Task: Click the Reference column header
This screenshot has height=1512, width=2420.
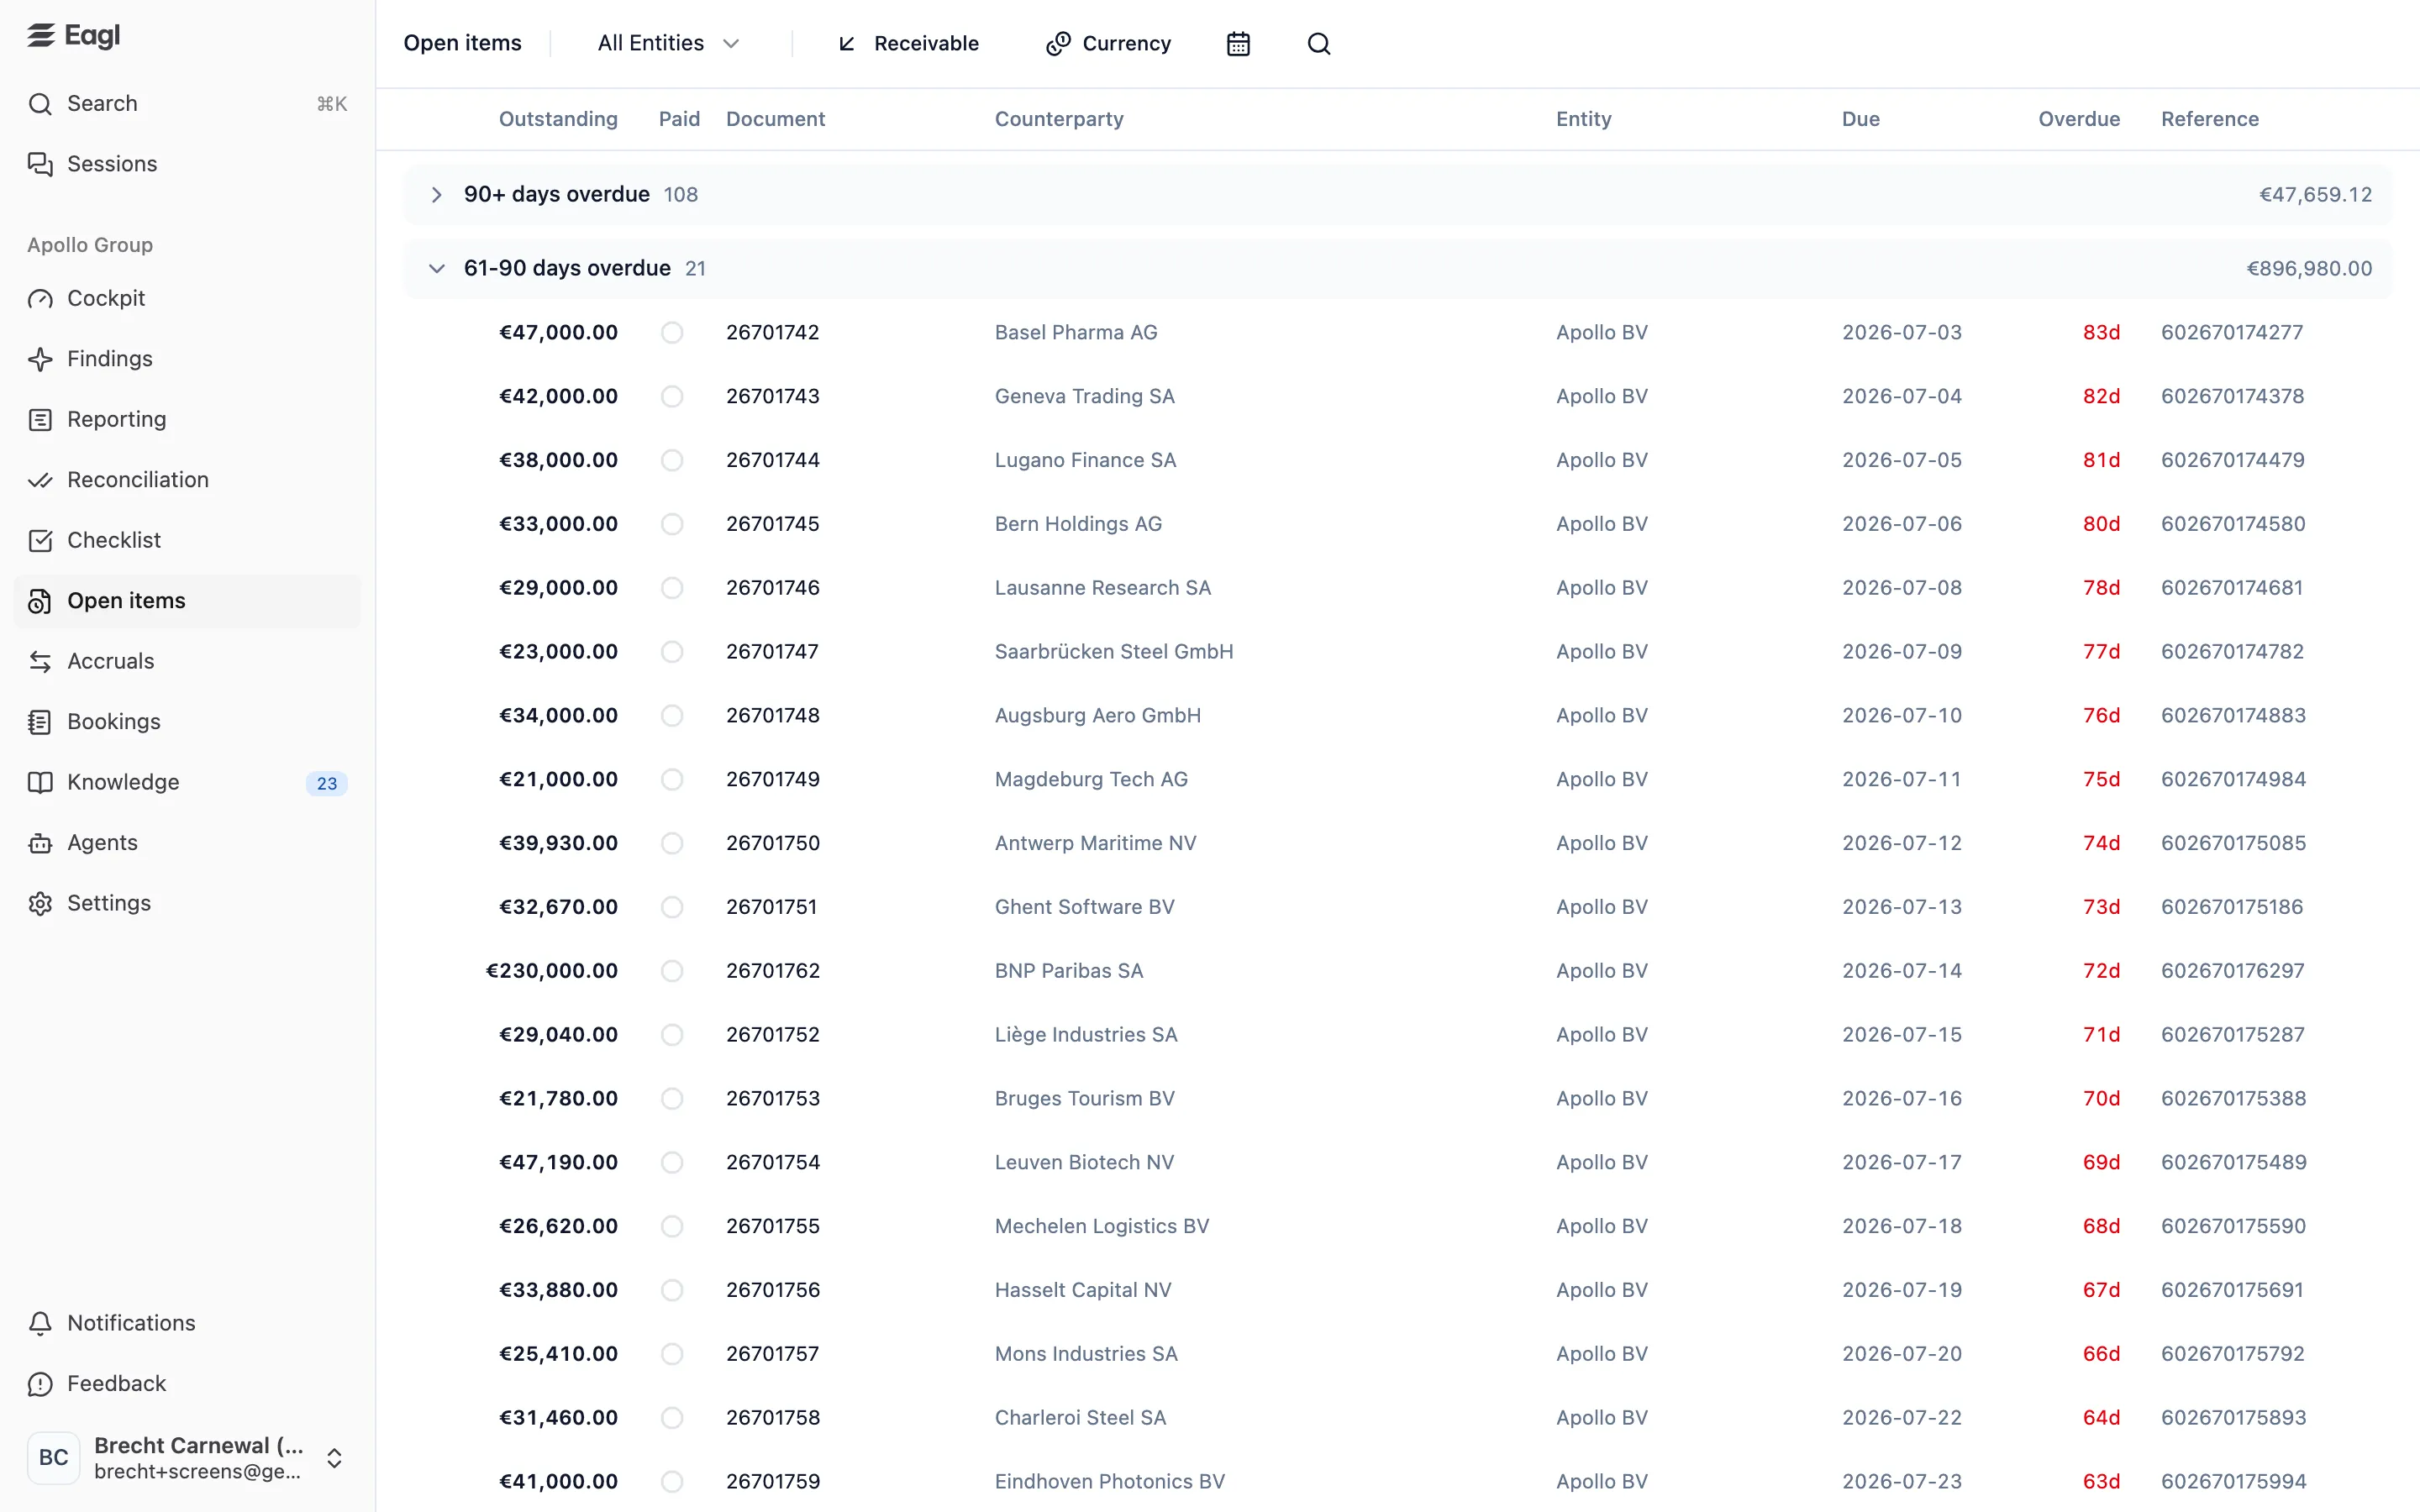Action: [2210, 119]
